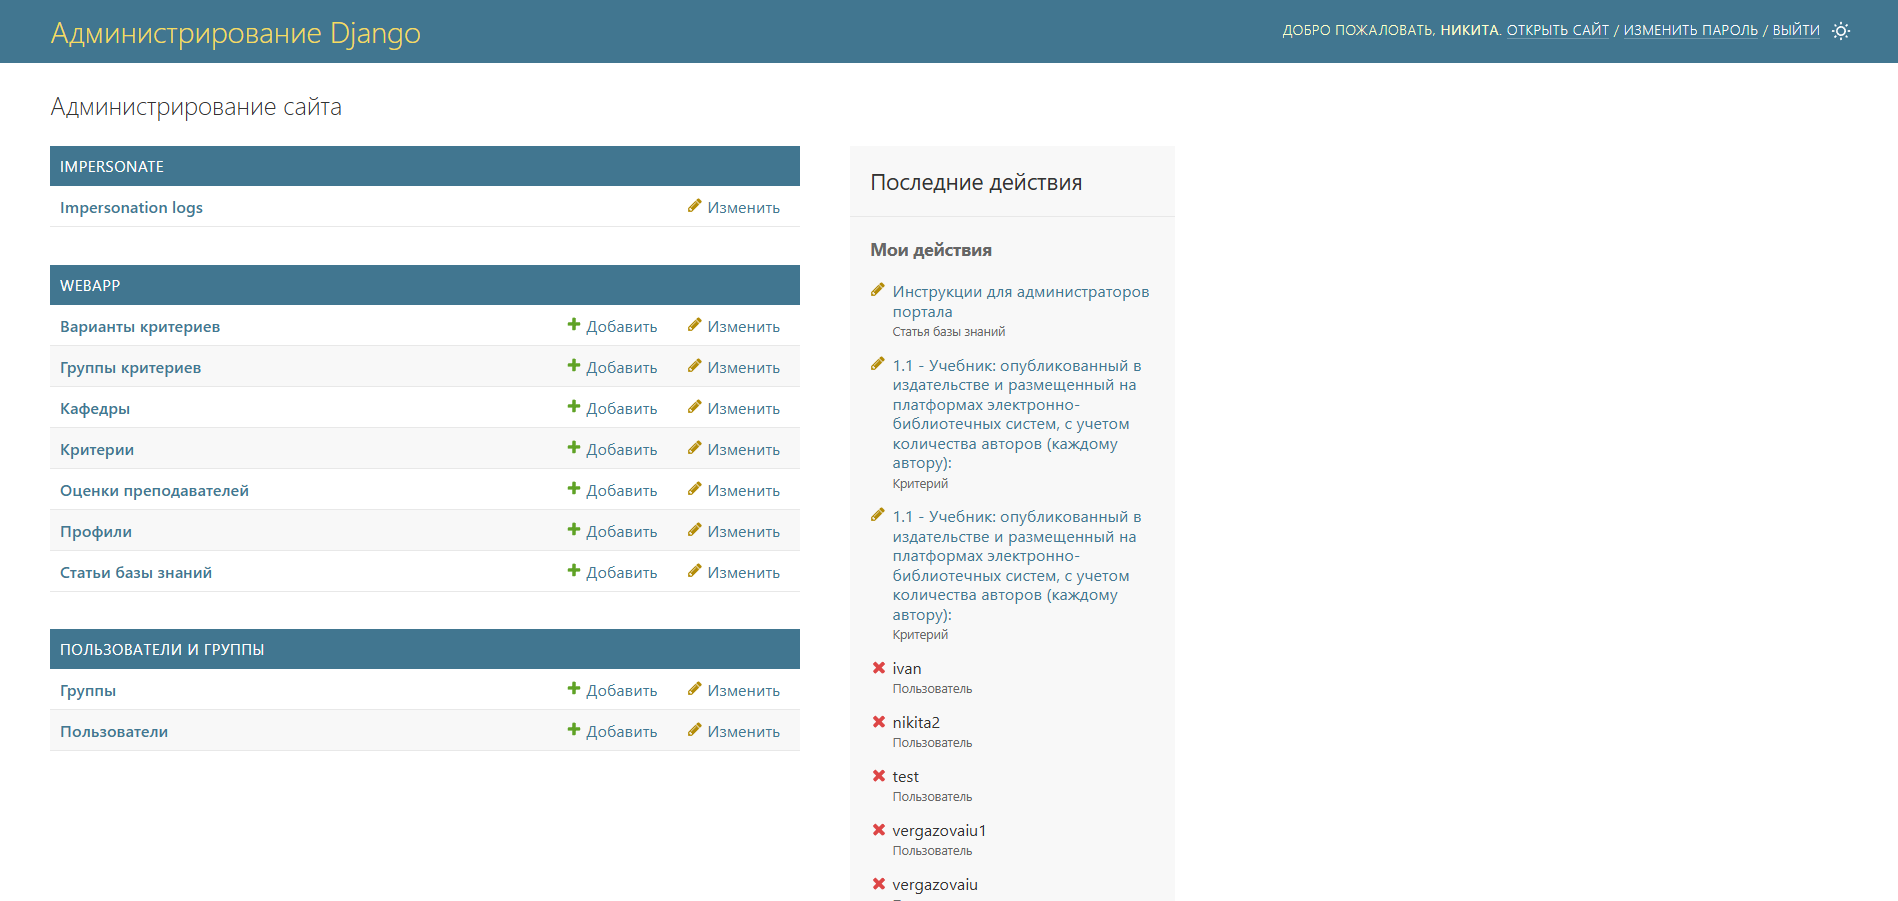
Task: Click Добавить for Варианты критериев
Action: pos(612,326)
